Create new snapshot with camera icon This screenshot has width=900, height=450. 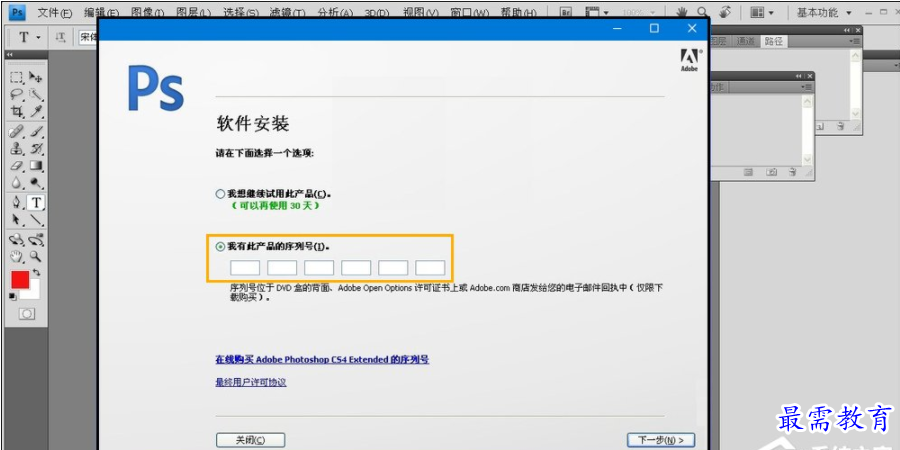[772, 172]
